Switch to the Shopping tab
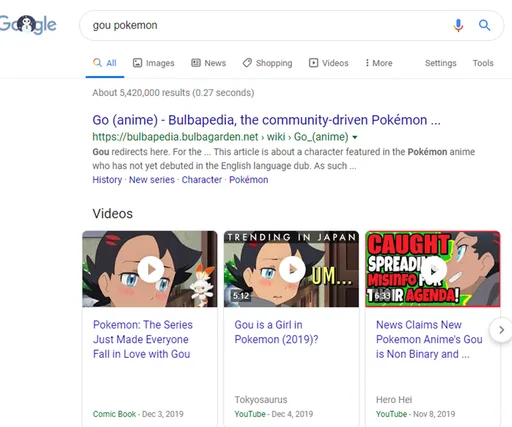Viewport: 512px width, 427px height. pos(267,63)
